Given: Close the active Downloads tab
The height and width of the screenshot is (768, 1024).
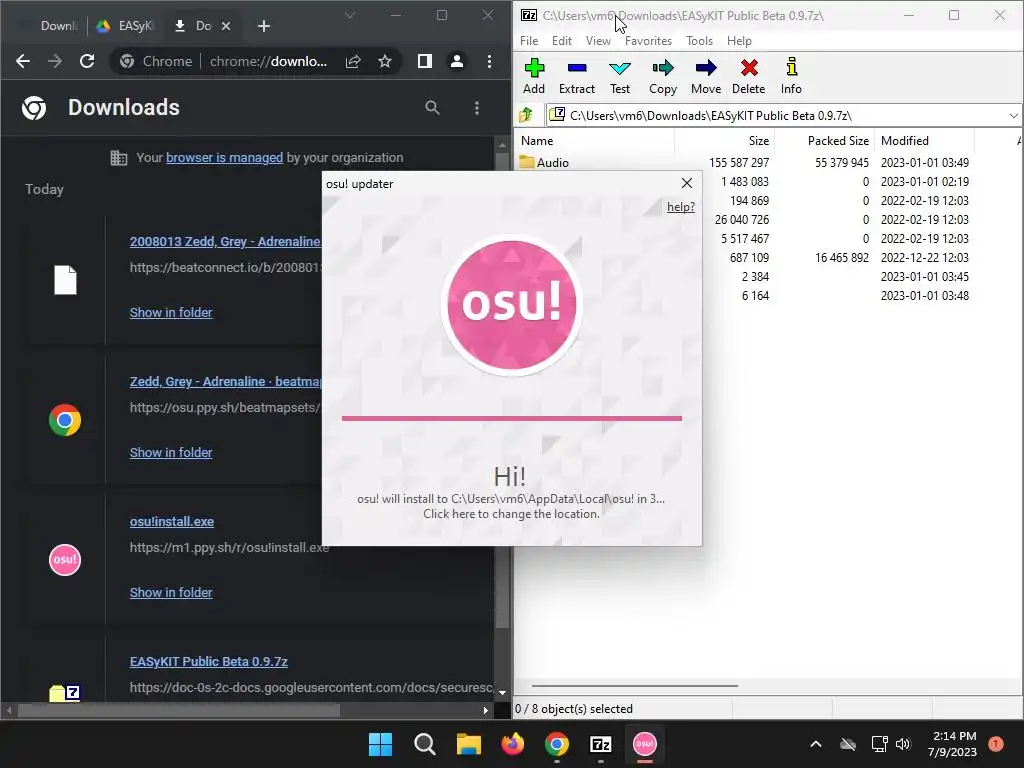Looking at the screenshot, I should [226, 25].
